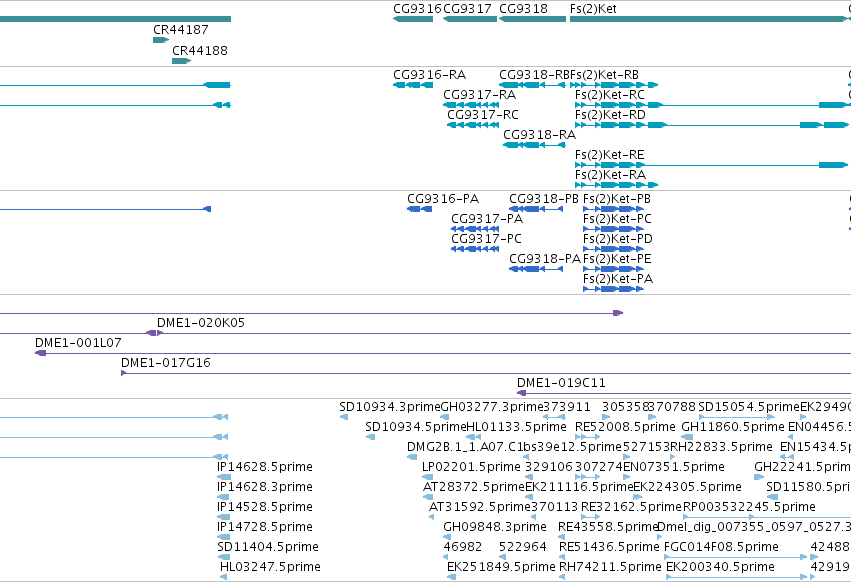Click EST label IP14528.5prime
The height and width of the screenshot is (582, 851).
(x=265, y=507)
